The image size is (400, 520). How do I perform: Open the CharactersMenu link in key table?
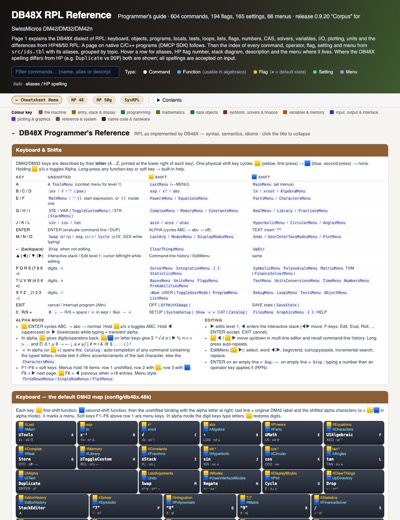point(295,198)
